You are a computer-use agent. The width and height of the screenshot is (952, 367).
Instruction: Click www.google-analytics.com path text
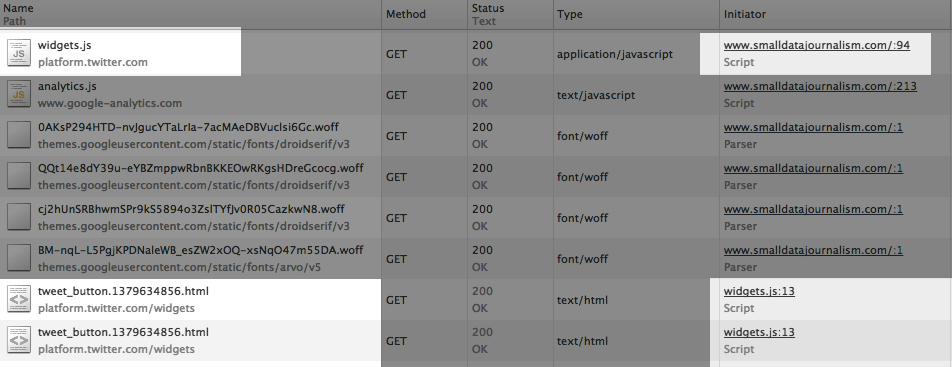[110, 103]
